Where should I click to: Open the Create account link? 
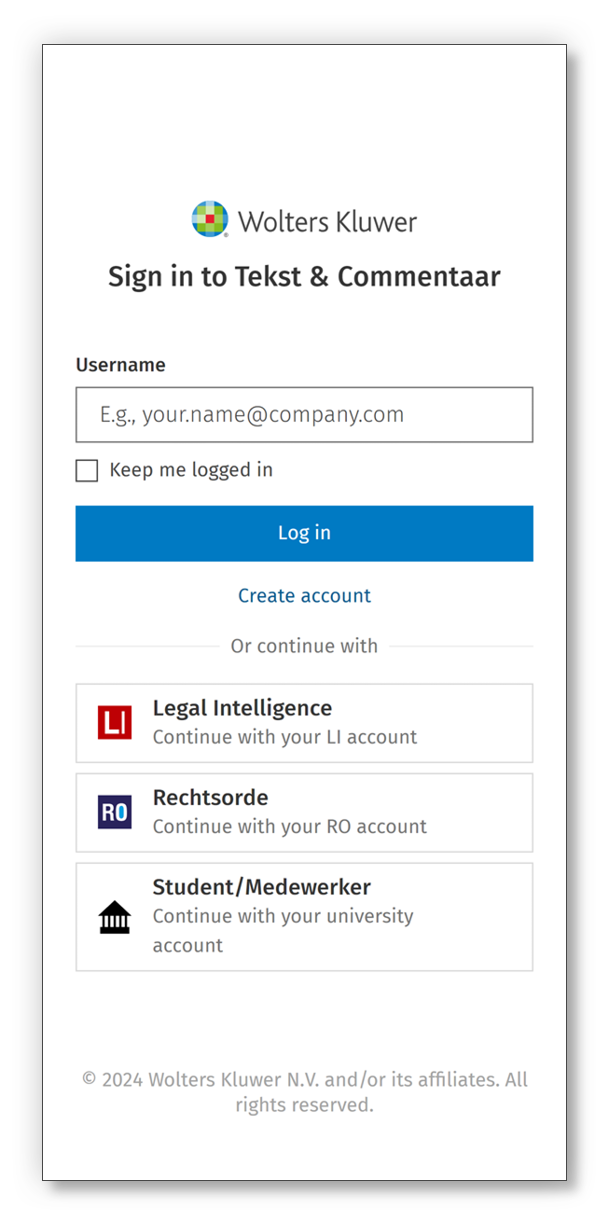(x=304, y=596)
